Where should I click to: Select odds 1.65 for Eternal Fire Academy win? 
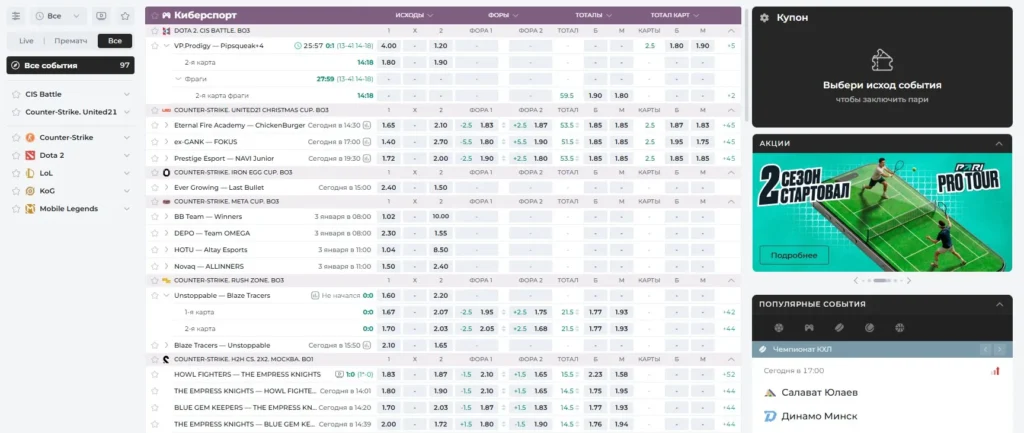389,125
